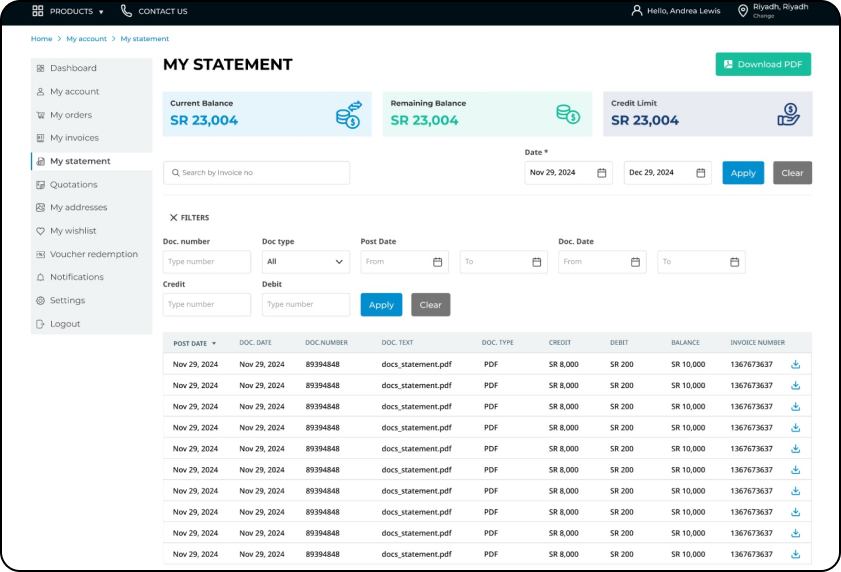Go to Home breadcrumb link
Screen dimensions: 841x572
(41, 39)
